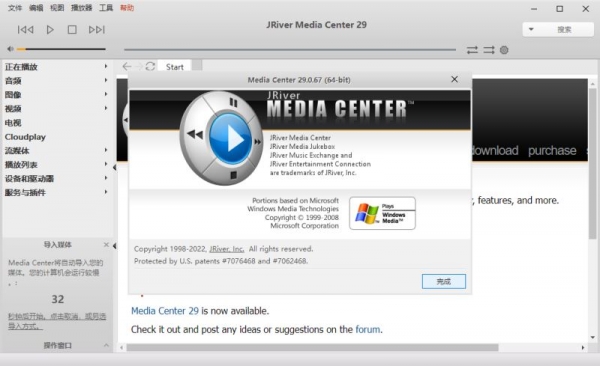Image resolution: width=600 pixels, height=366 pixels.
Task: Click the big blue play logo button
Action: [230, 139]
